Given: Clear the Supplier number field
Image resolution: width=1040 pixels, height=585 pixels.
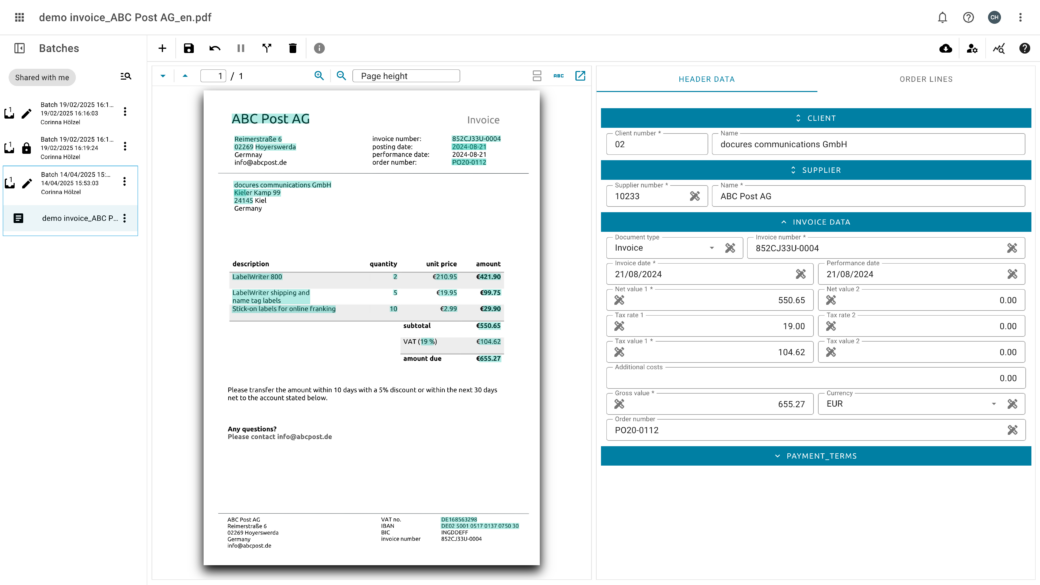Looking at the screenshot, I should pyautogui.click(x=694, y=196).
